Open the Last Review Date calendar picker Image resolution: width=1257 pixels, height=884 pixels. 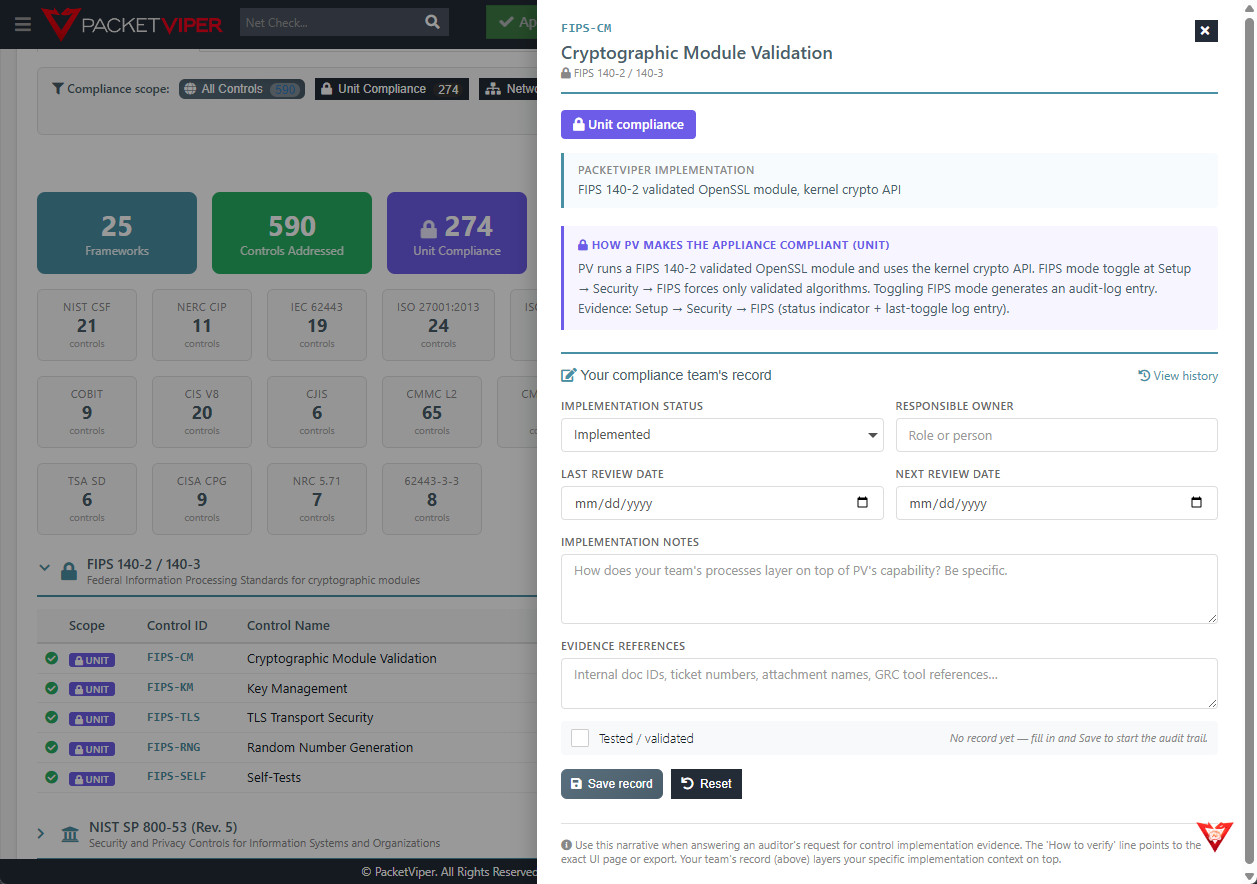coord(863,503)
